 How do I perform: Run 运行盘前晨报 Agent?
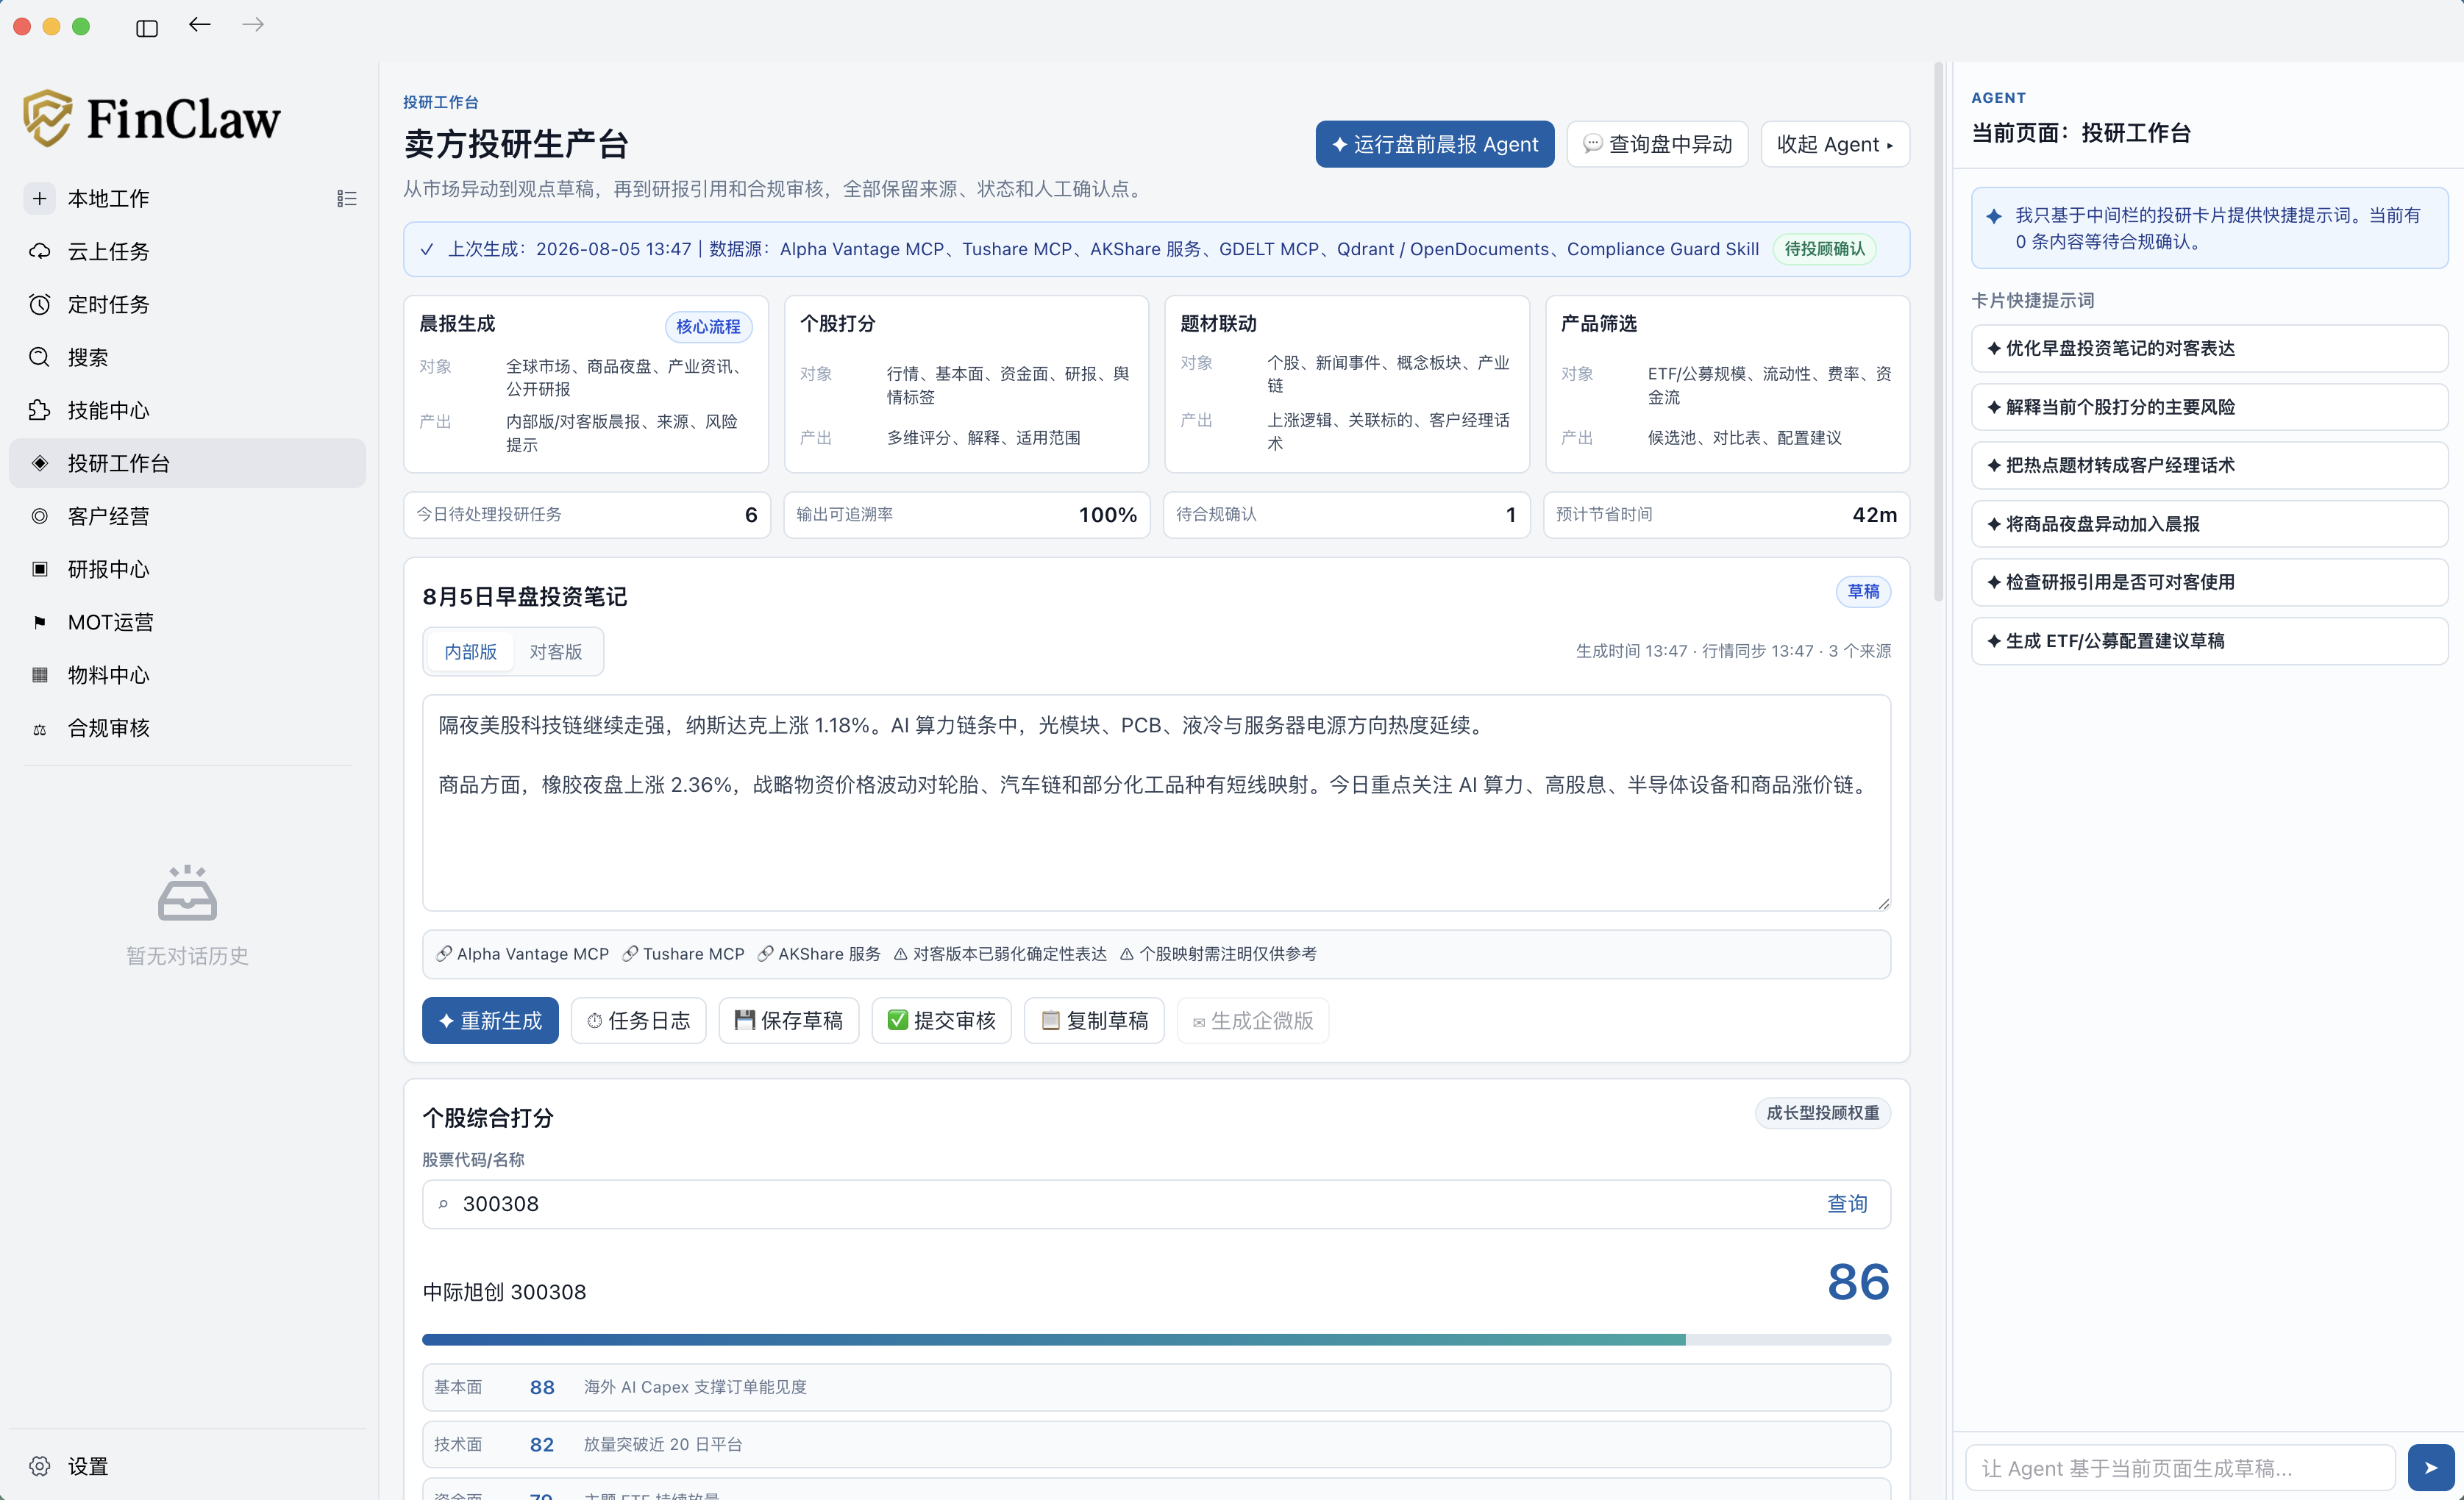[x=1434, y=144]
